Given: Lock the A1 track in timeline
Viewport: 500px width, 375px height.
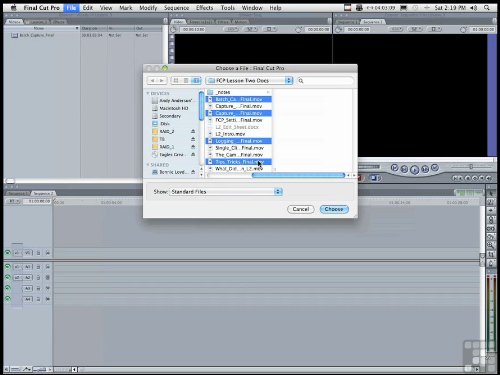Looking at the screenshot, I should click(x=38, y=267).
